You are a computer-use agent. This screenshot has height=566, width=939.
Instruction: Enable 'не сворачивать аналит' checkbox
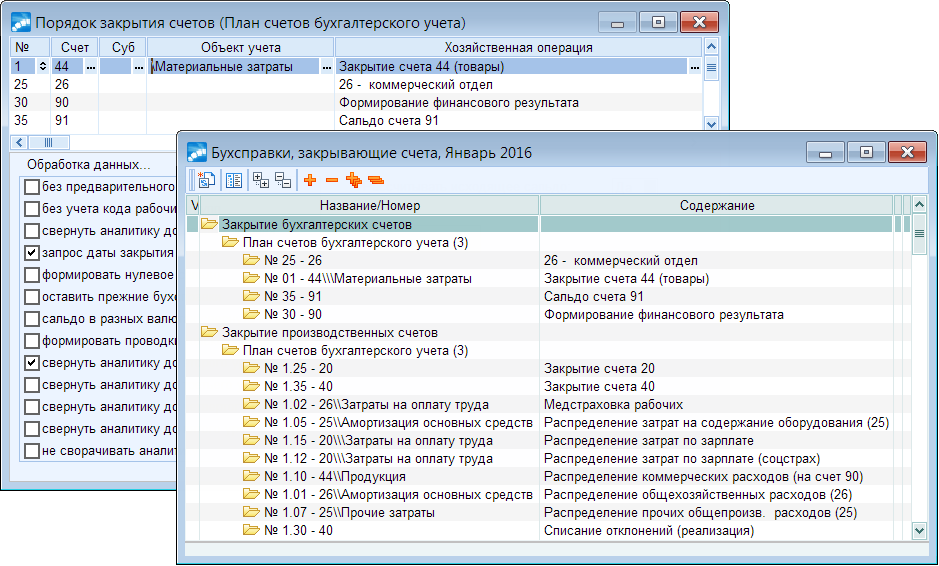pyautogui.click(x=32, y=450)
